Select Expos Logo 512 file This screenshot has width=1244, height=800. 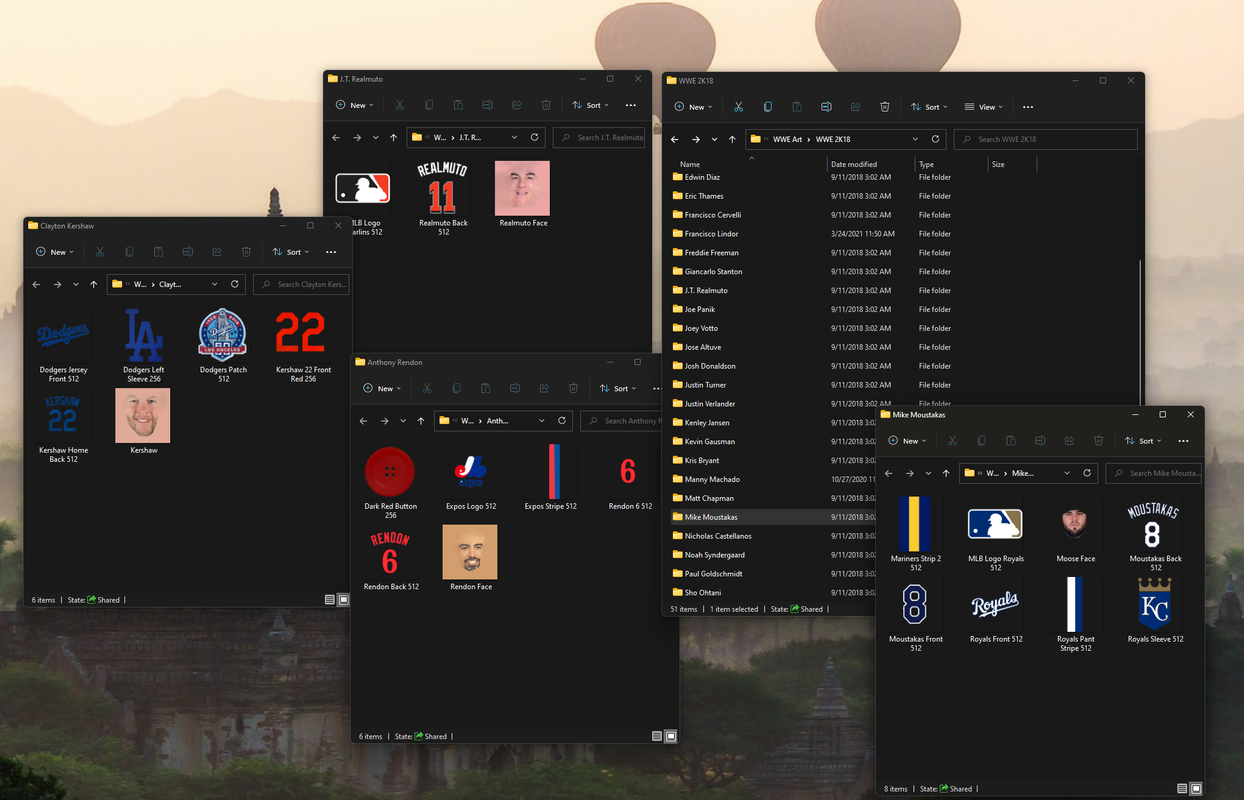[x=471, y=478]
